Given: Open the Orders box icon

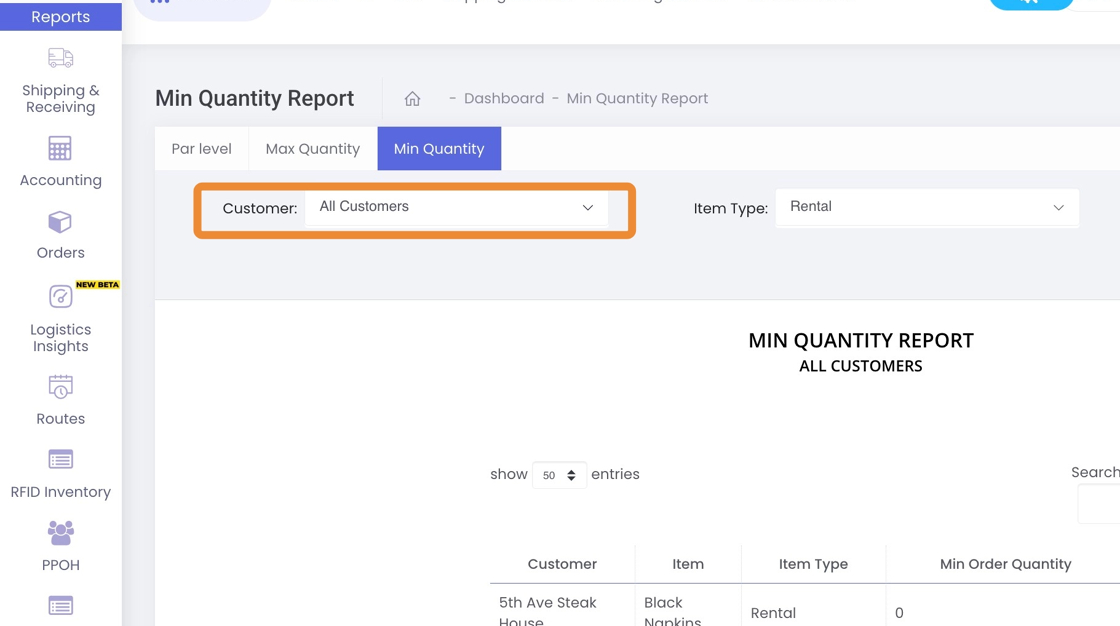Looking at the screenshot, I should pyautogui.click(x=60, y=222).
